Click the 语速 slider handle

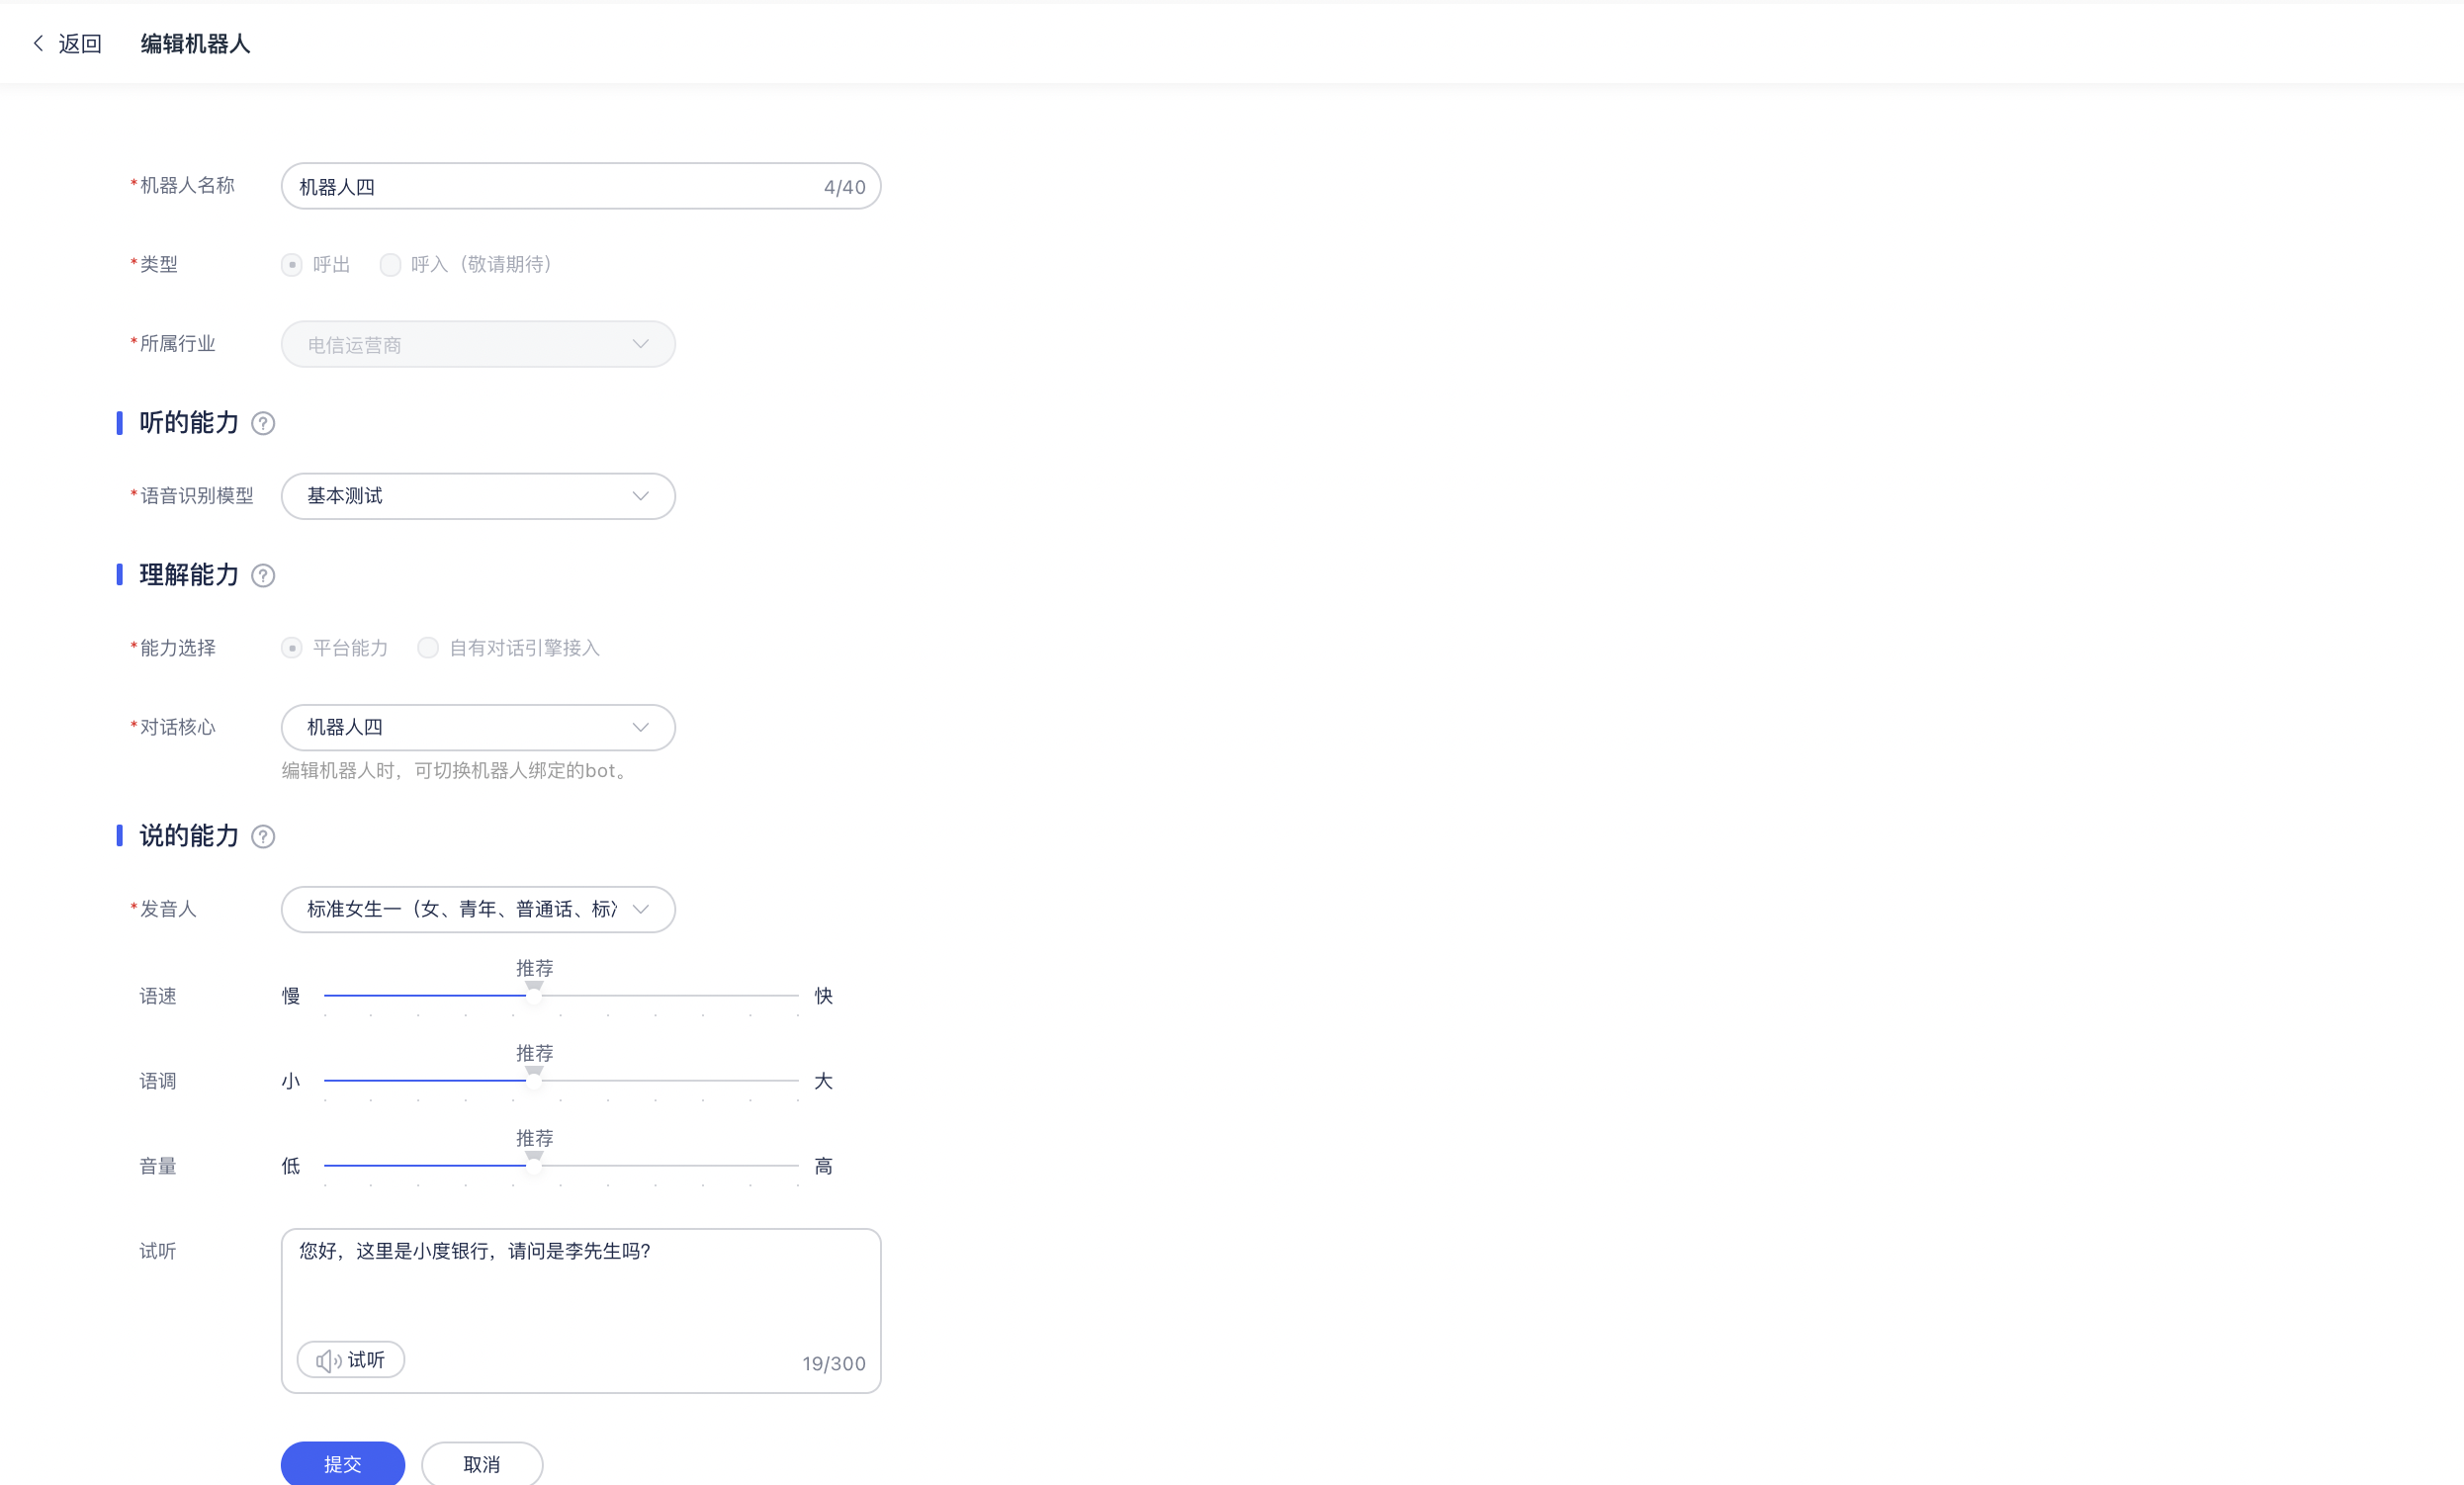pyautogui.click(x=534, y=996)
